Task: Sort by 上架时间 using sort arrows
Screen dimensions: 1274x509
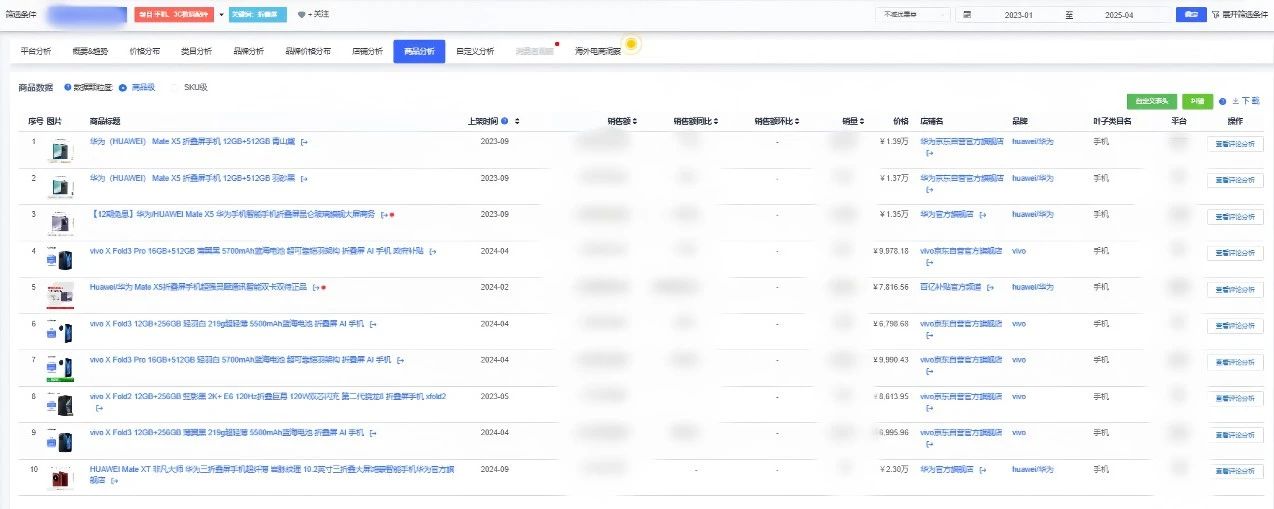Action: (516, 121)
